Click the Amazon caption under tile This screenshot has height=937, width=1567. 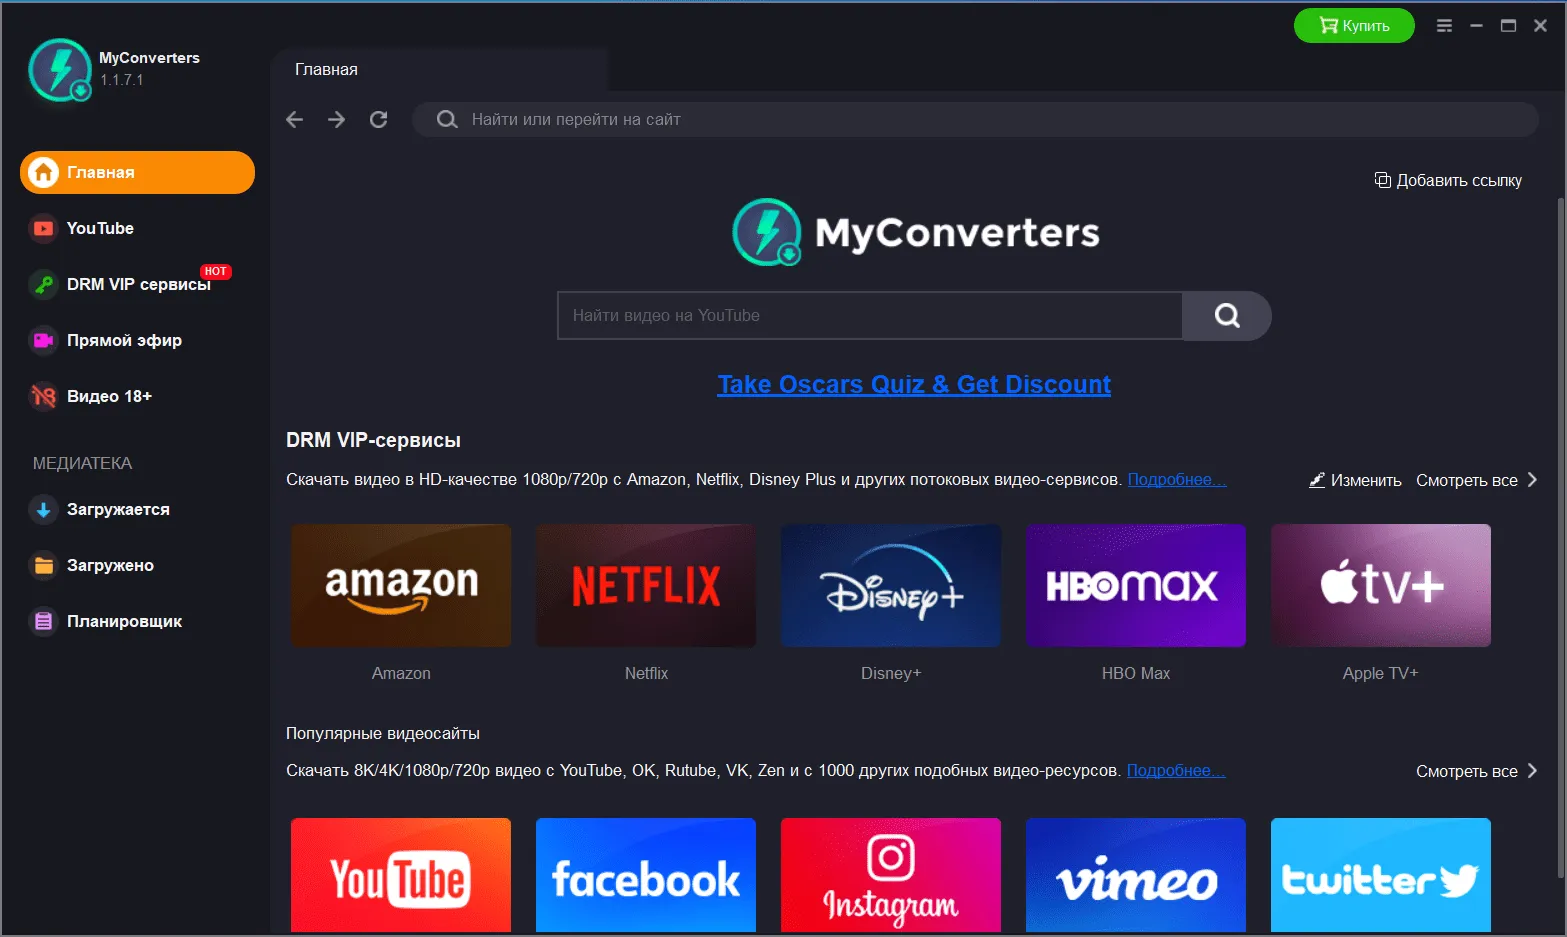pos(401,673)
